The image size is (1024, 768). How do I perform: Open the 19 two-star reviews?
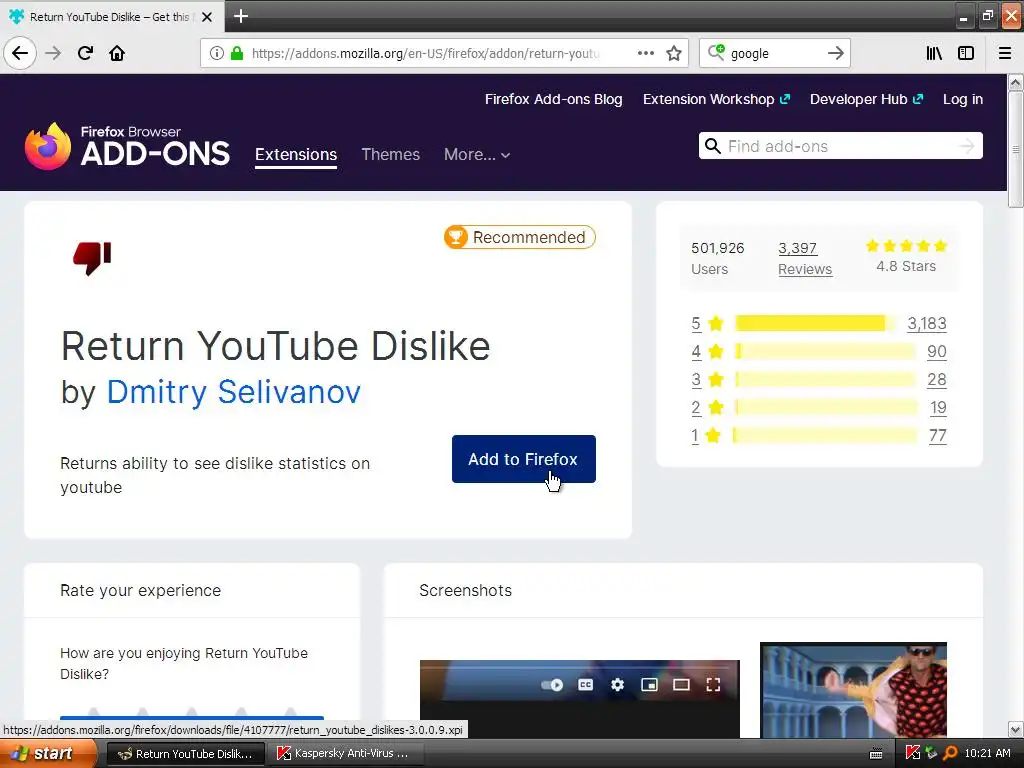tap(938, 408)
